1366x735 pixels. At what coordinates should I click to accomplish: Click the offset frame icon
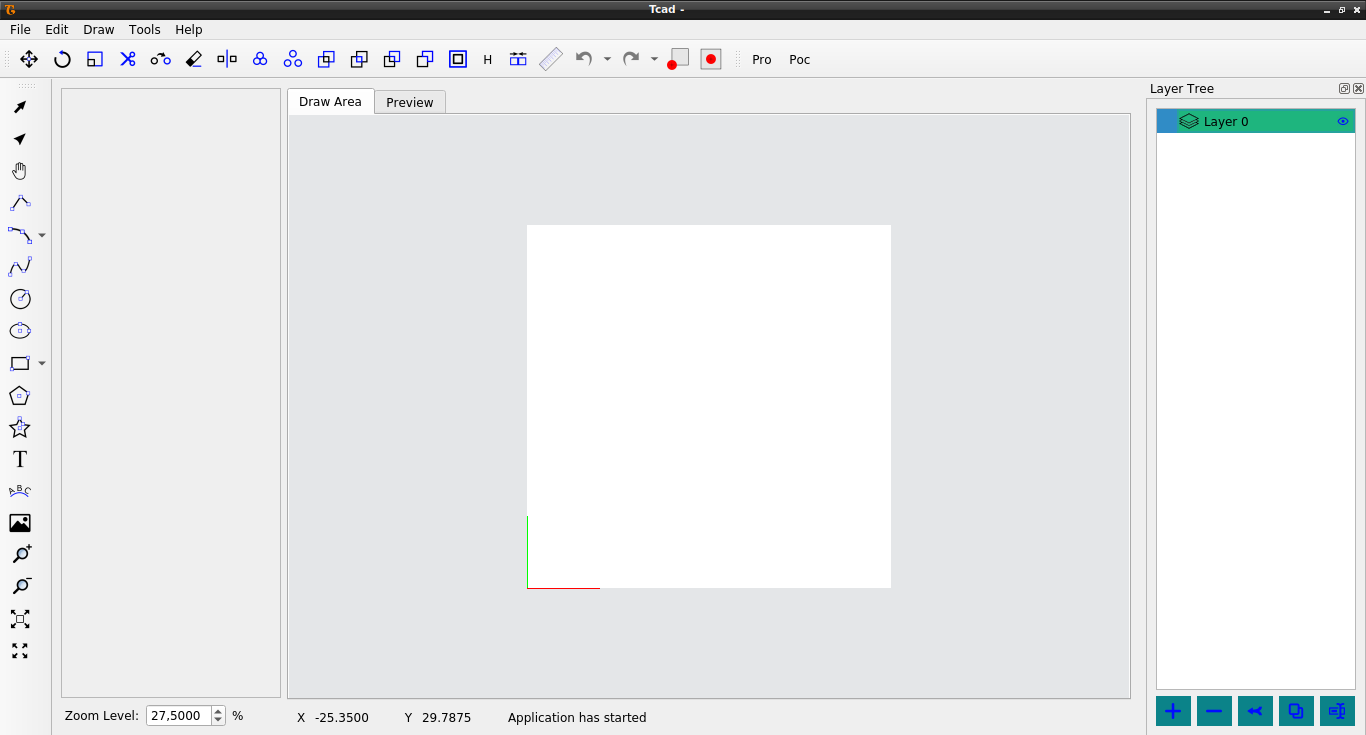click(x=458, y=59)
